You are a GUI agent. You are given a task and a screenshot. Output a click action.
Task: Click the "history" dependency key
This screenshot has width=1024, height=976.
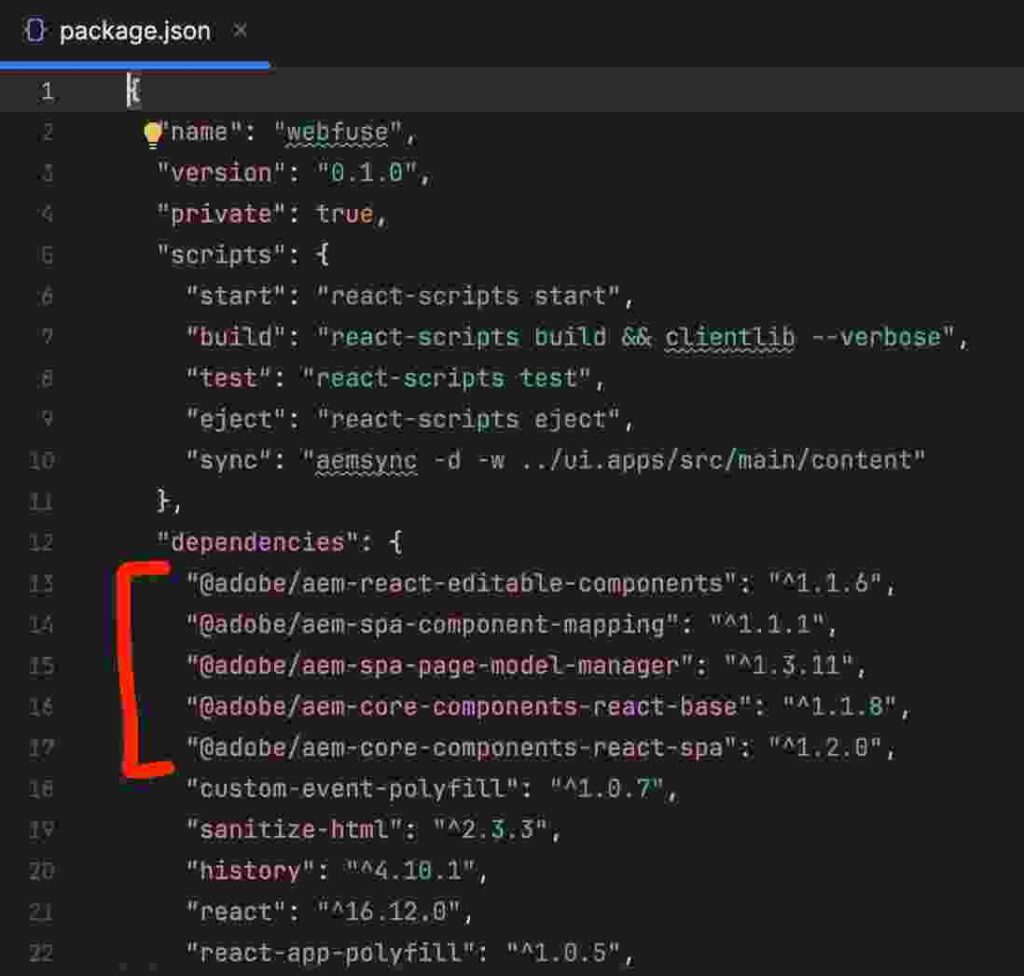pos(251,871)
